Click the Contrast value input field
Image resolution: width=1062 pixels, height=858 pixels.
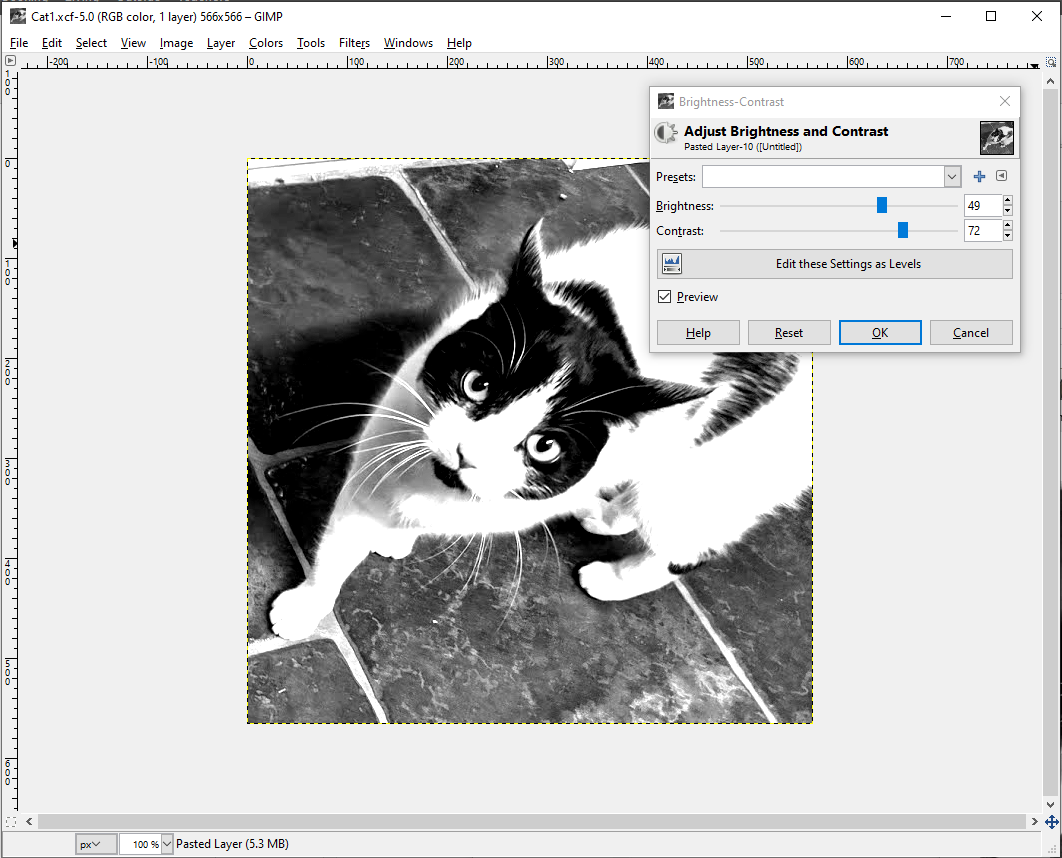point(982,231)
